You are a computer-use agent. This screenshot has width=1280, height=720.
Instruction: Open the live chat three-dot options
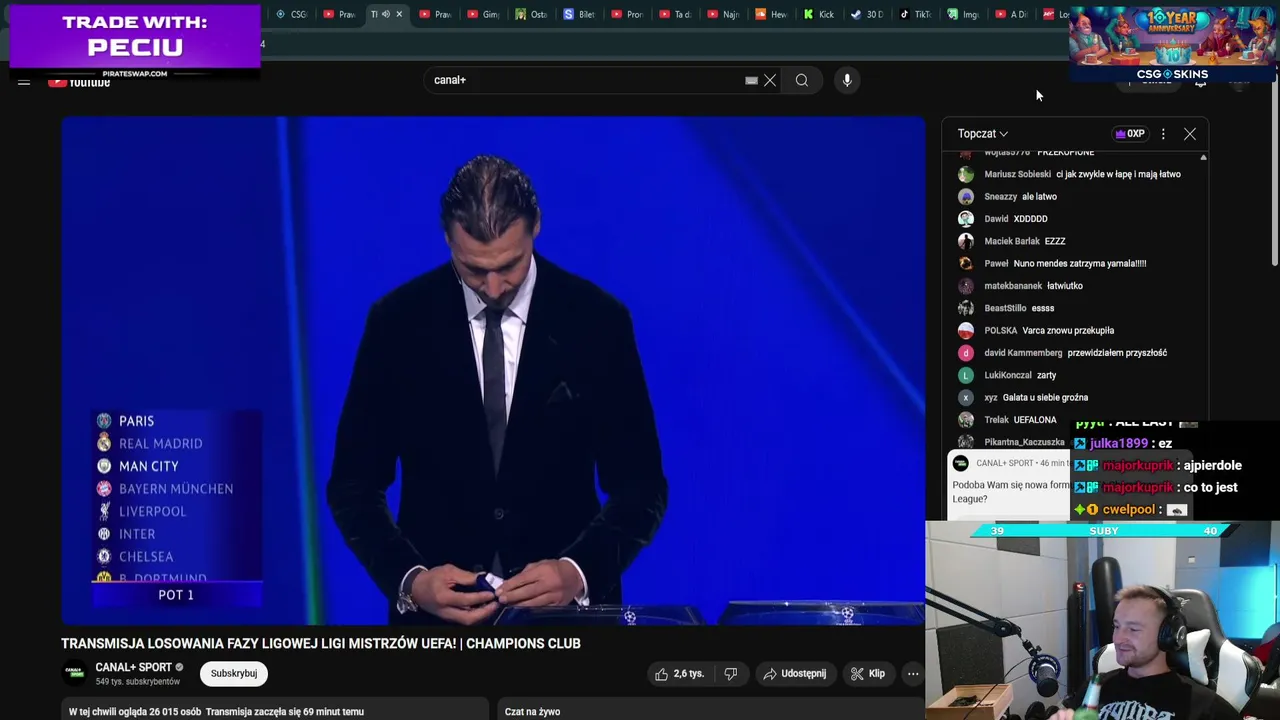pos(1163,133)
